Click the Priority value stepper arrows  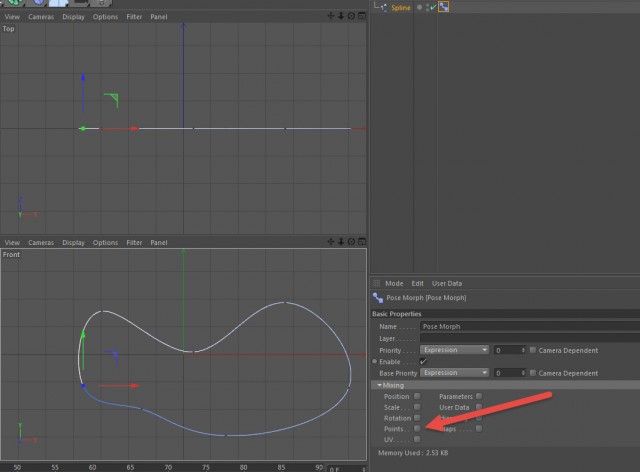(523, 350)
